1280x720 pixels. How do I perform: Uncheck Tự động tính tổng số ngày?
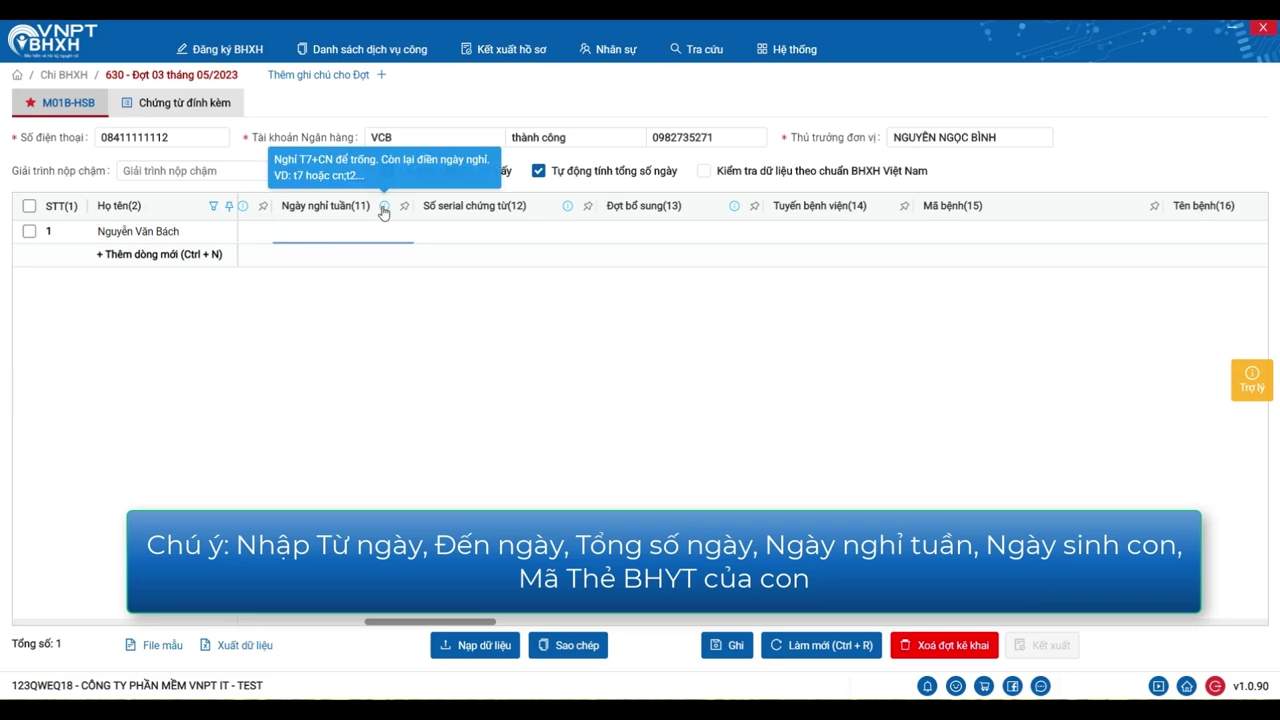tap(538, 171)
